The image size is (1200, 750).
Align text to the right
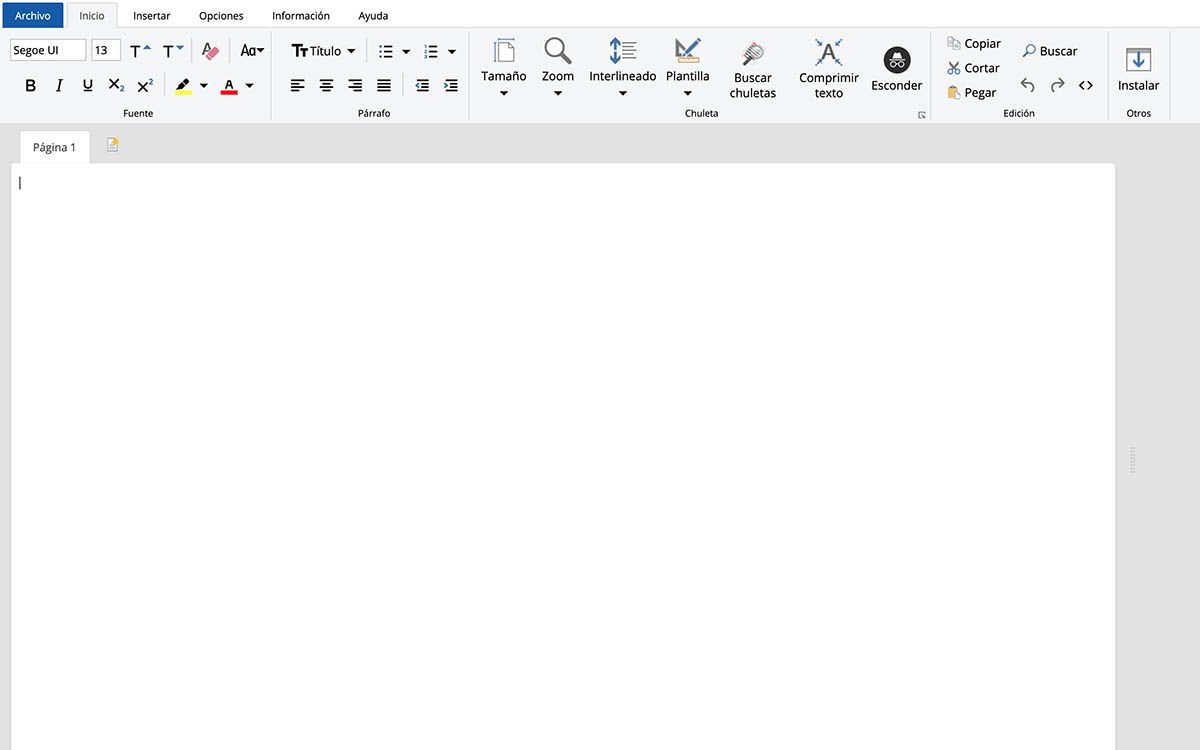coord(355,86)
